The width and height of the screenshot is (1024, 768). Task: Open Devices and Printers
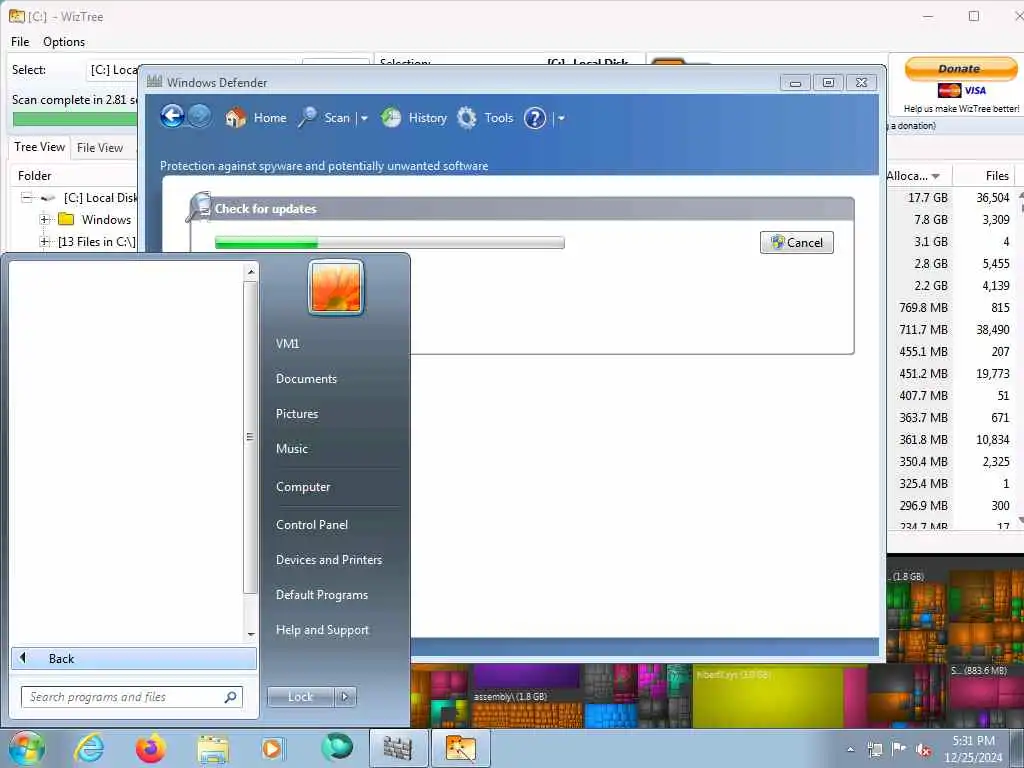[x=329, y=560]
